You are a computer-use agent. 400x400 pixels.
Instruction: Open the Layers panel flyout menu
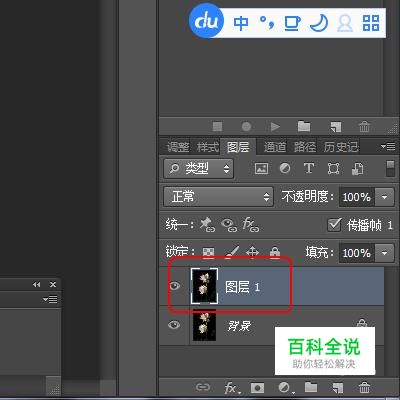pyautogui.click(x=388, y=146)
